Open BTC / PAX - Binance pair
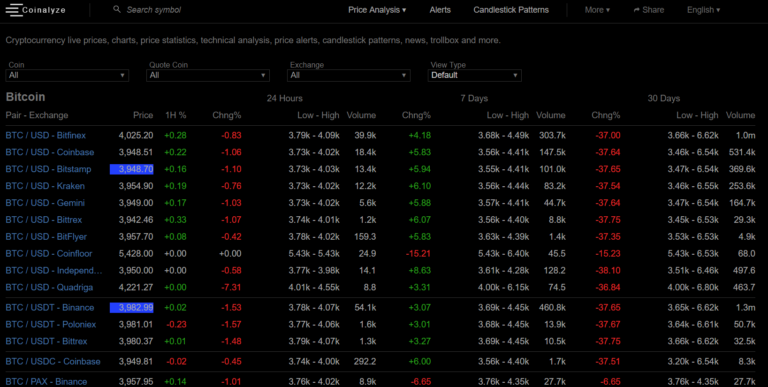The width and height of the screenshot is (768, 387). point(47,382)
